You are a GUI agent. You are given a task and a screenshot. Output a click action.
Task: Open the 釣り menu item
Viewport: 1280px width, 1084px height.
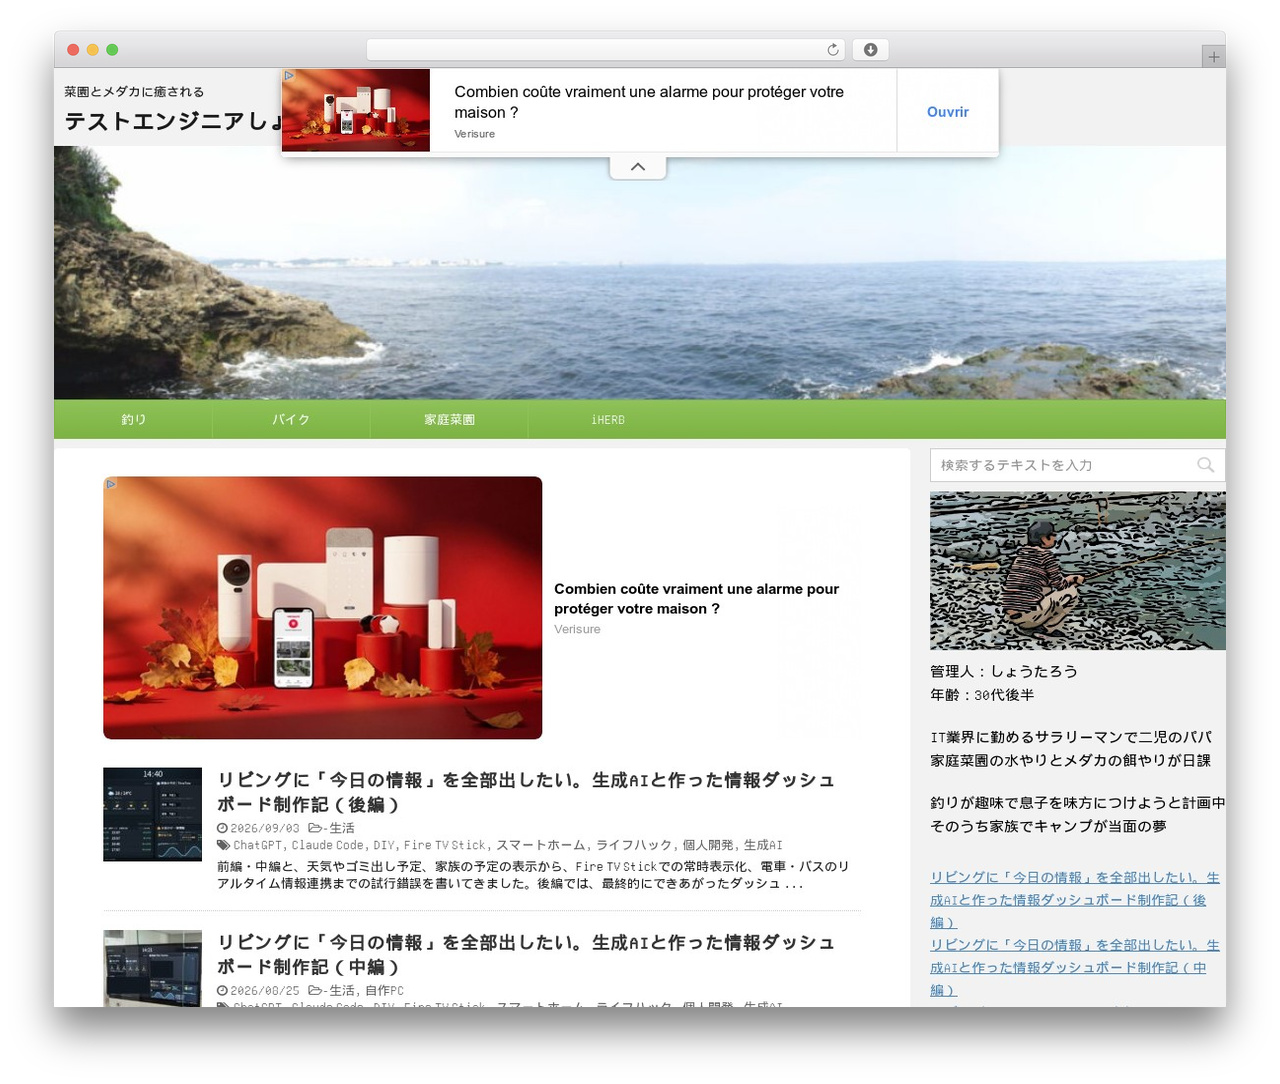coord(133,420)
